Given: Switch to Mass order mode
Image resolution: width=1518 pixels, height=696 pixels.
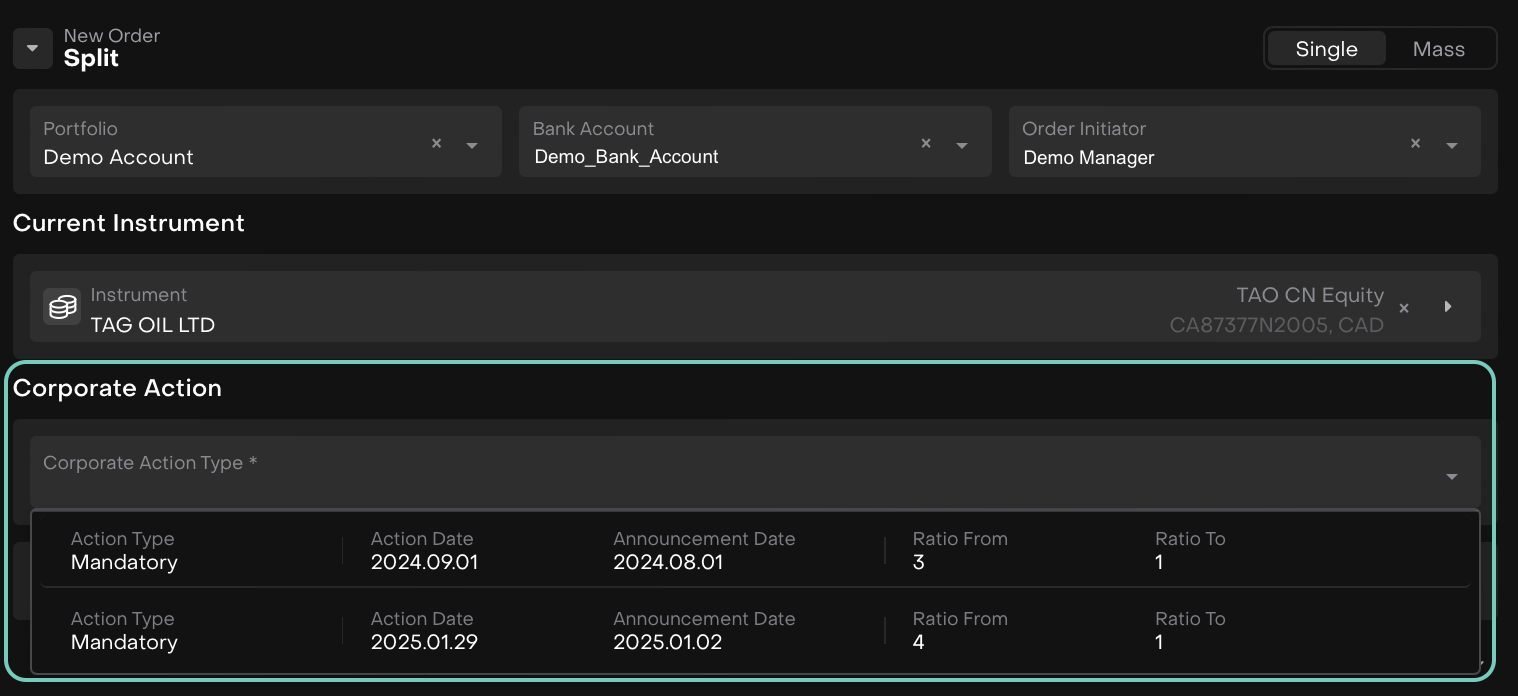Looking at the screenshot, I should pyautogui.click(x=1438, y=49).
